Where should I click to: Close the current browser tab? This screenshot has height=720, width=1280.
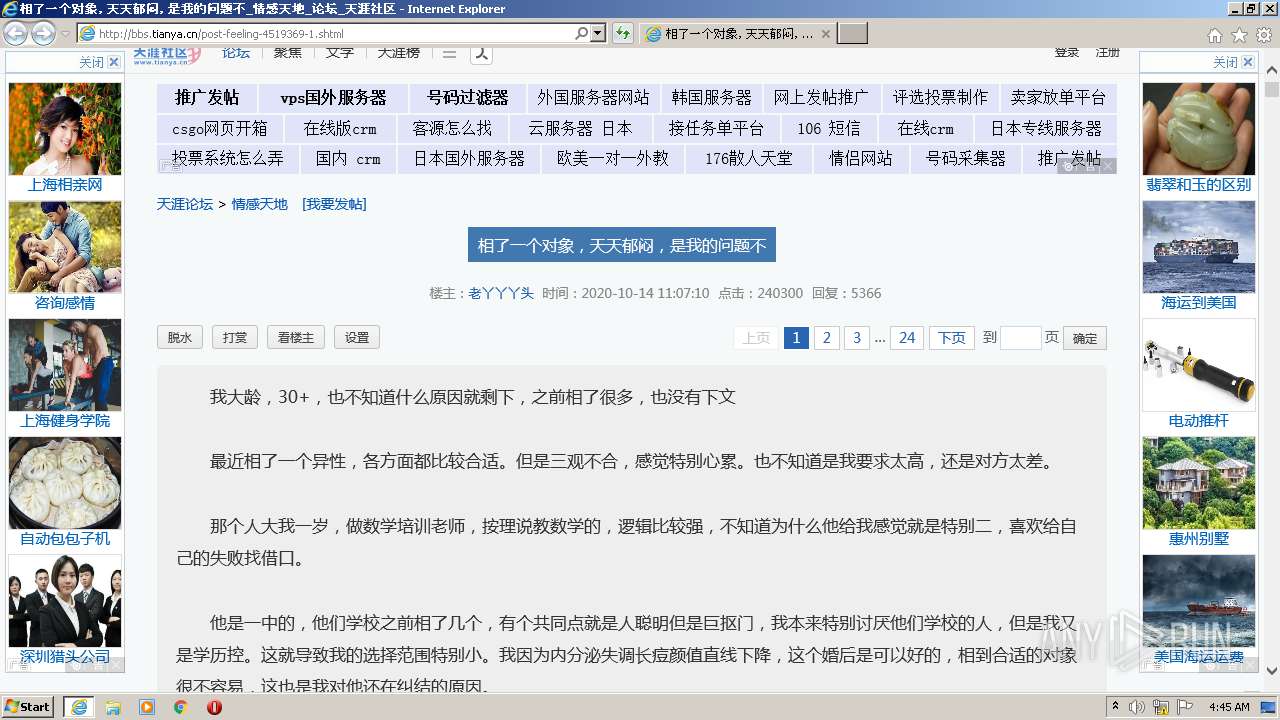click(x=826, y=34)
